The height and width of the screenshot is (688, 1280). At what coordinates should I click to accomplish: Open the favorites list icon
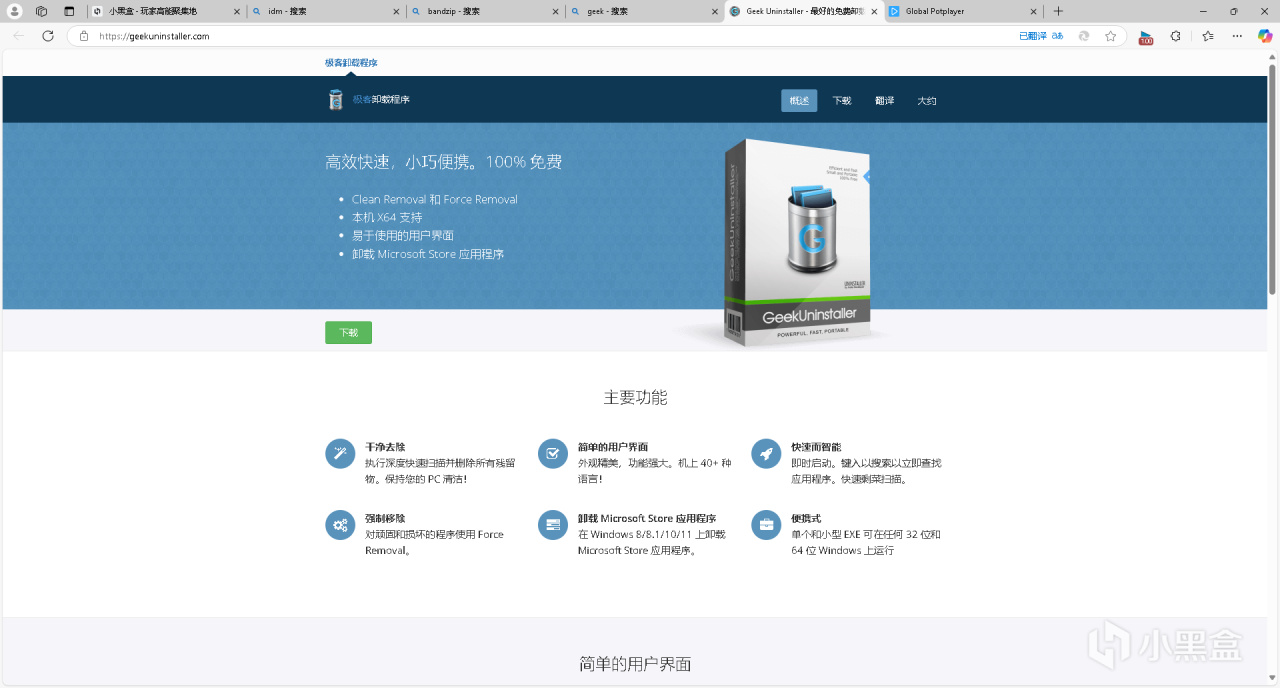pos(1207,36)
